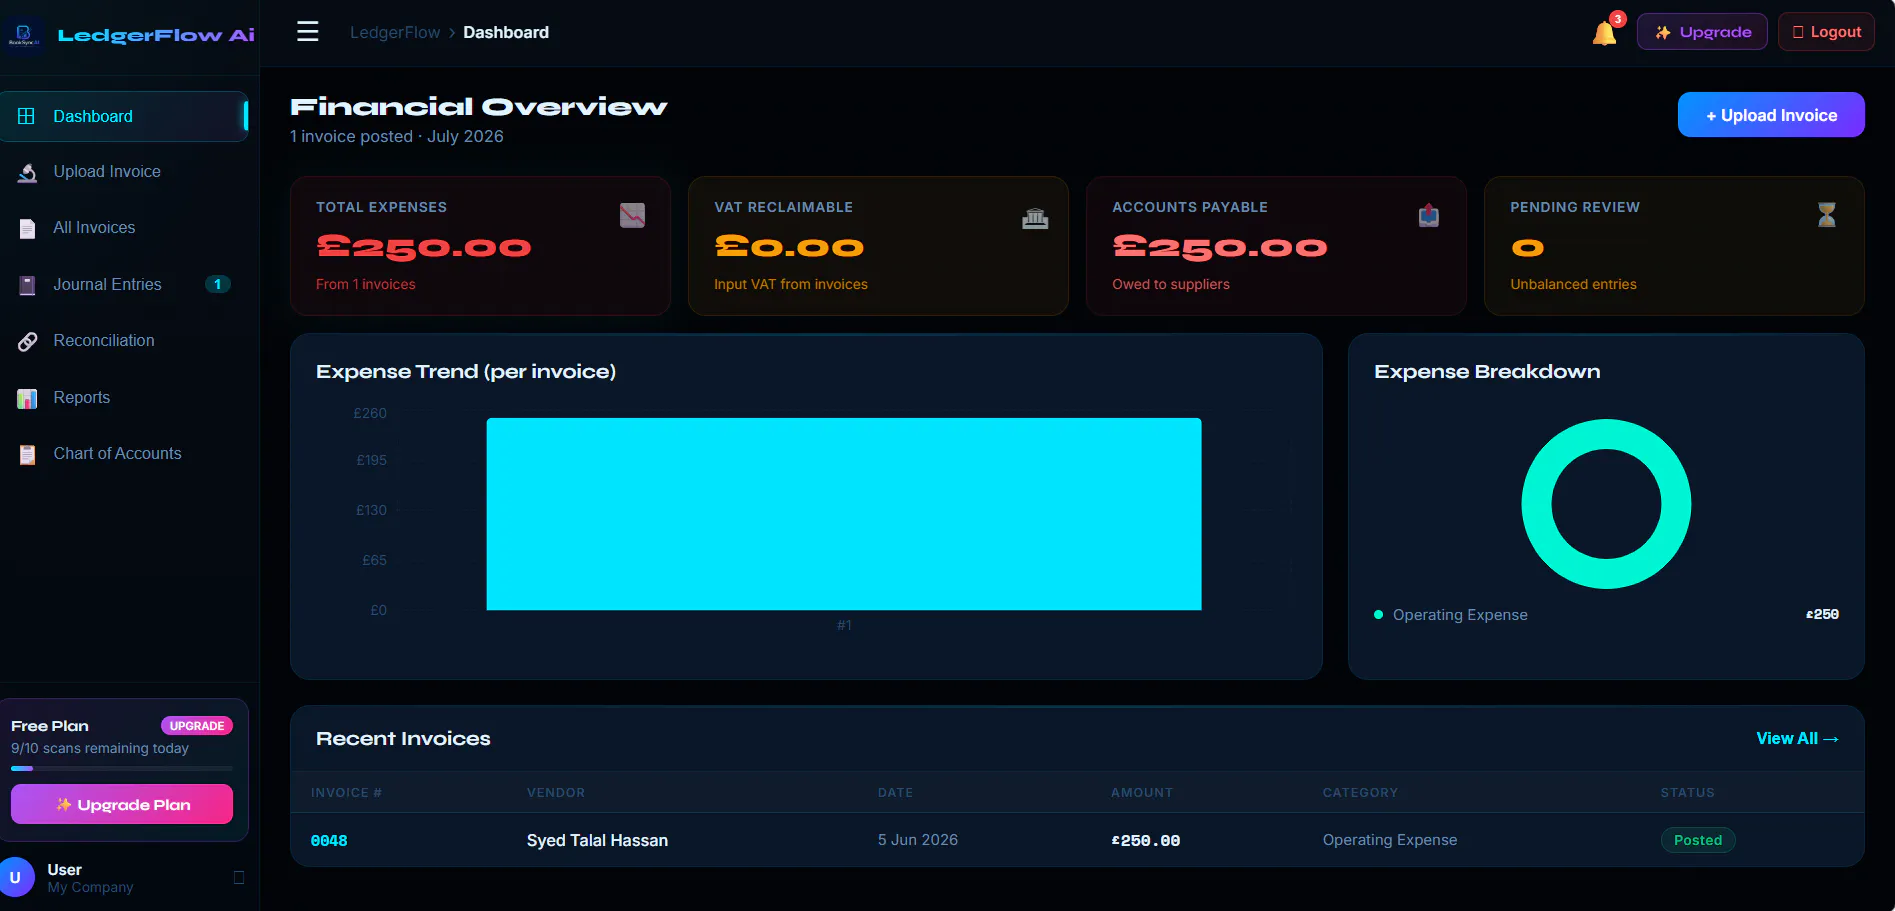This screenshot has width=1895, height=911.
Task: Open the notifications bell
Action: 1604,33
